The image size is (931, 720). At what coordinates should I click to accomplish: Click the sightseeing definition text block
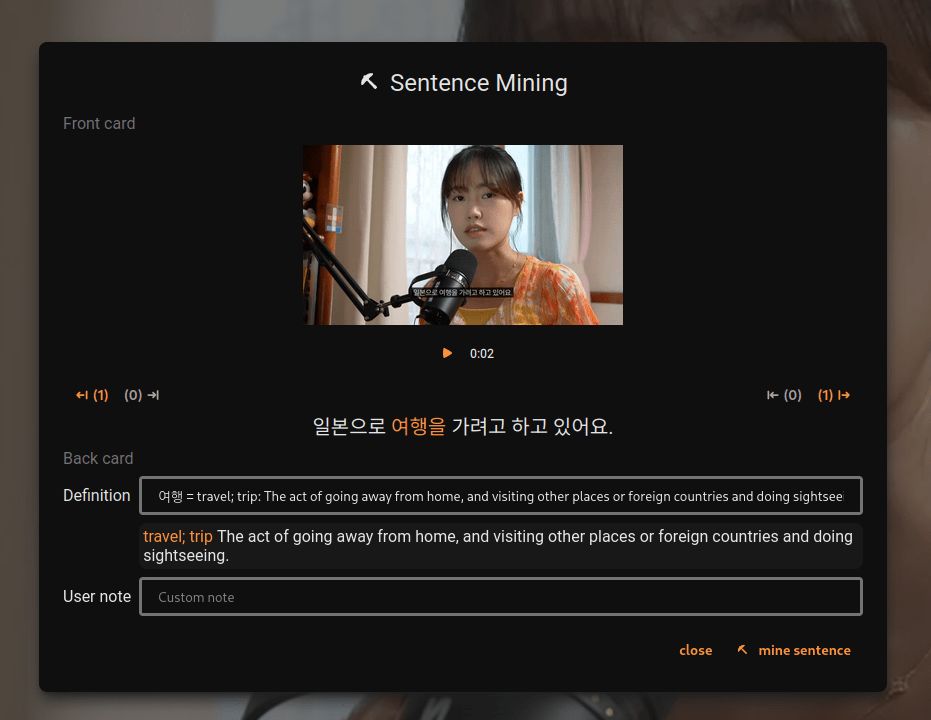pyautogui.click(x=499, y=545)
